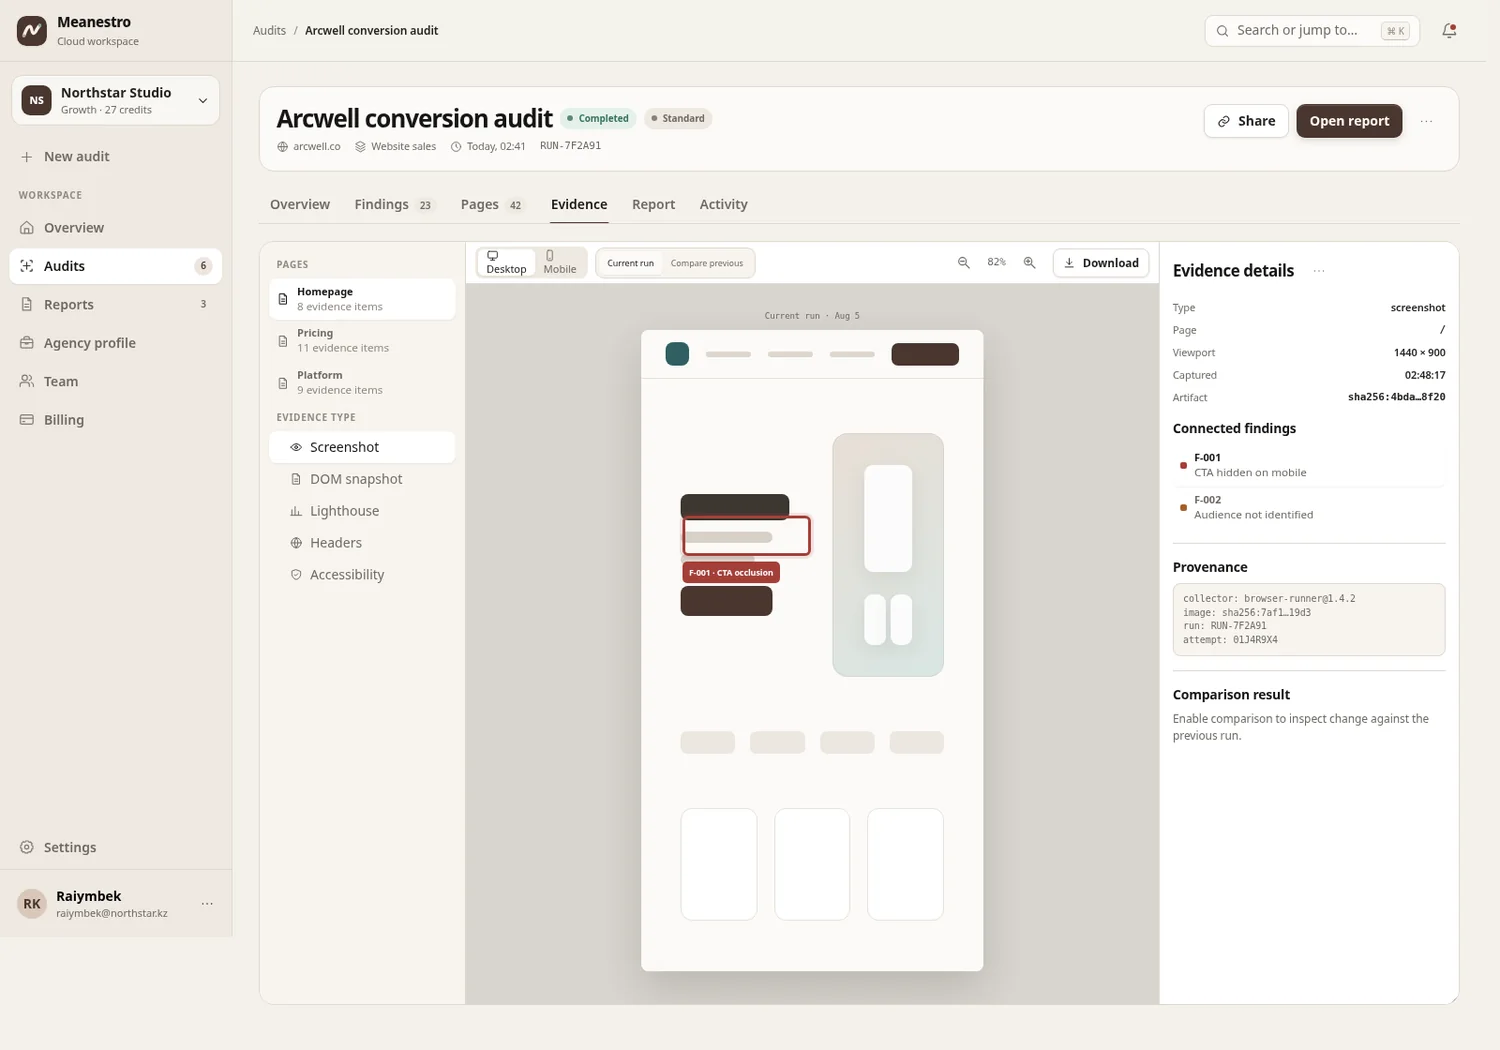Switch to the Report tab
The height and width of the screenshot is (1050, 1500).
[654, 204]
